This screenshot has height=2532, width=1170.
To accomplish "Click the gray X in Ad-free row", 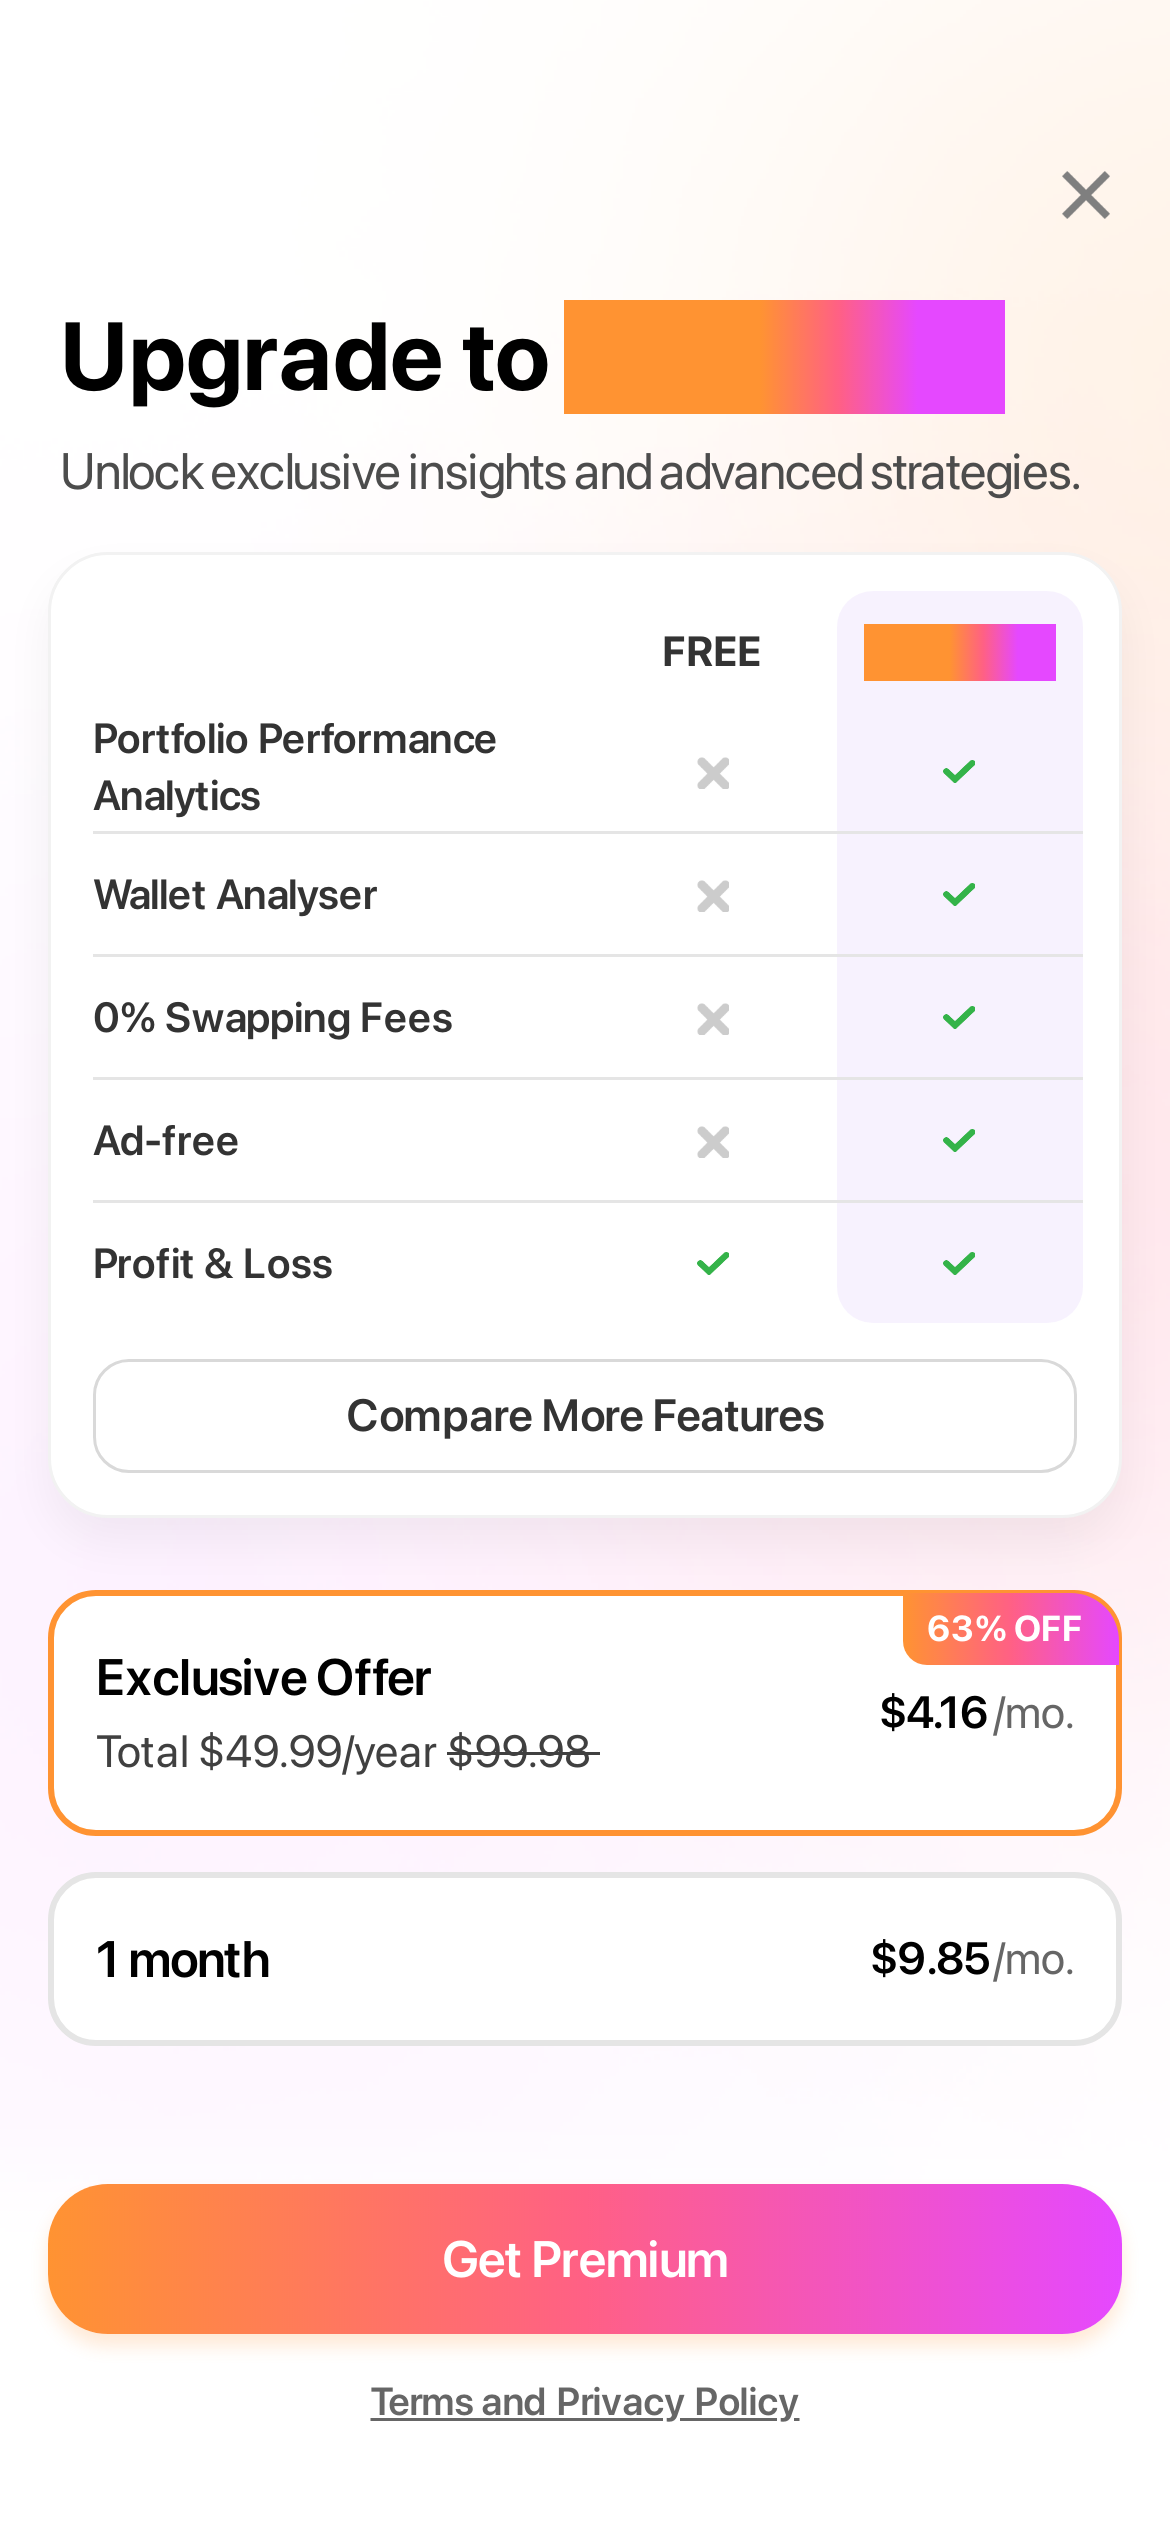I will [713, 1142].
